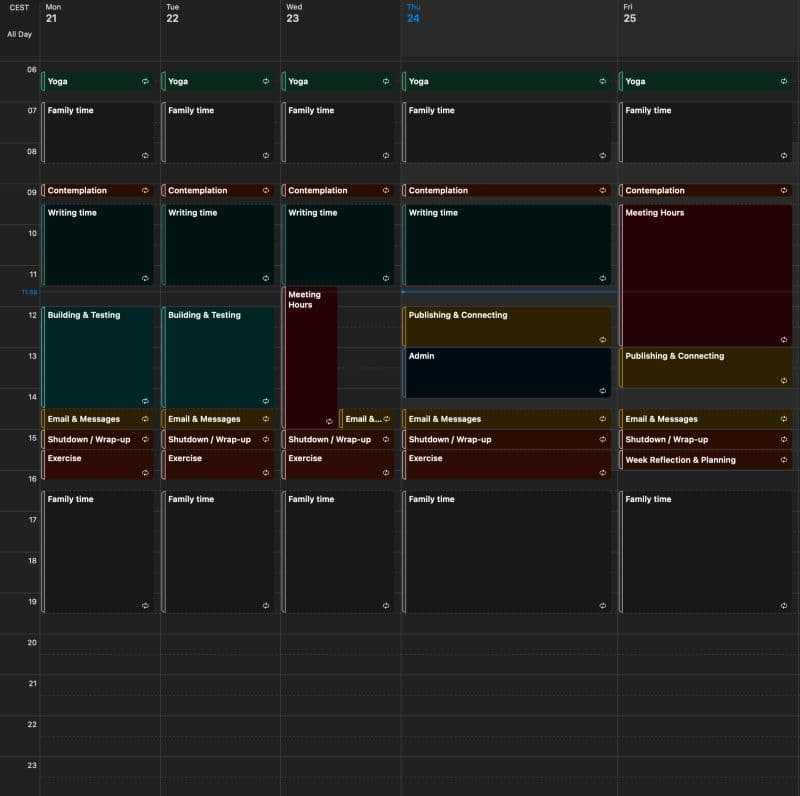Click the repeat icon on Friday's Meeting Hours
This screenshot has height=796, width=800.
[x=783, y=340]
